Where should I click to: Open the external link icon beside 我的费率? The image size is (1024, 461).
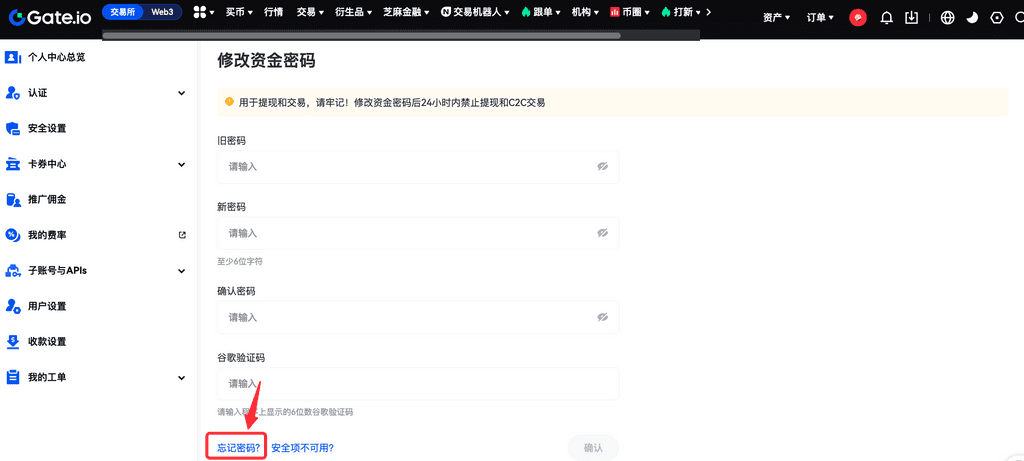click(182, 235)
